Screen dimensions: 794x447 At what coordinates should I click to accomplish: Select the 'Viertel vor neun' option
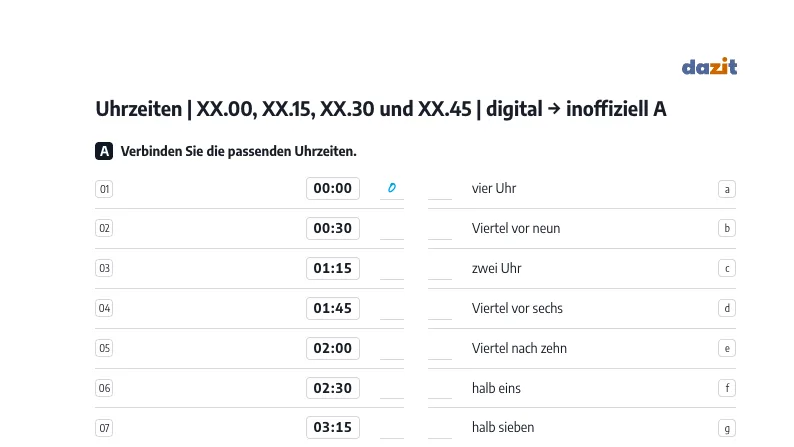coord(516,228)
